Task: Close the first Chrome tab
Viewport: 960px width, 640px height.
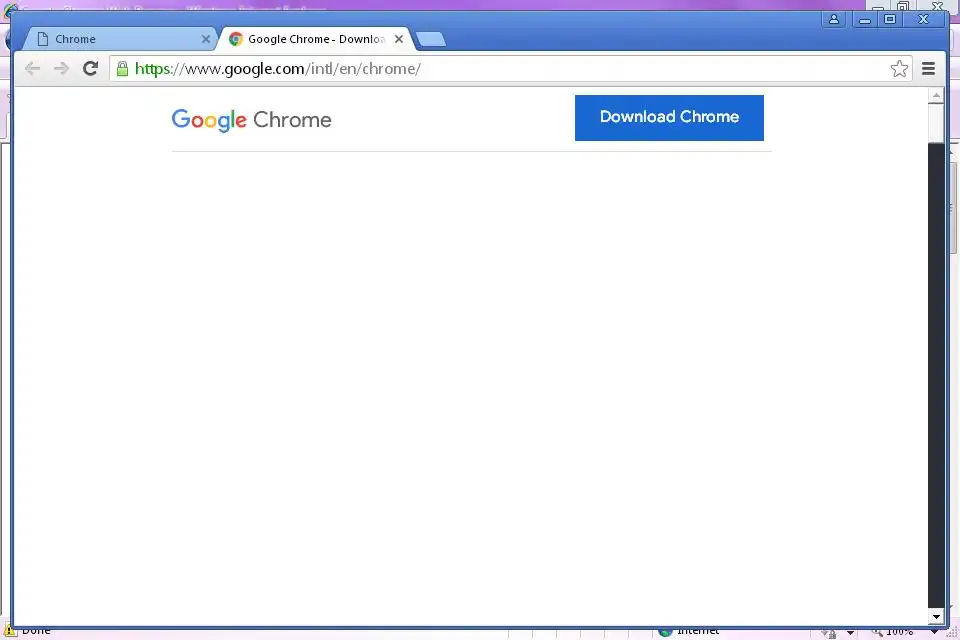Action: point(206,39)
